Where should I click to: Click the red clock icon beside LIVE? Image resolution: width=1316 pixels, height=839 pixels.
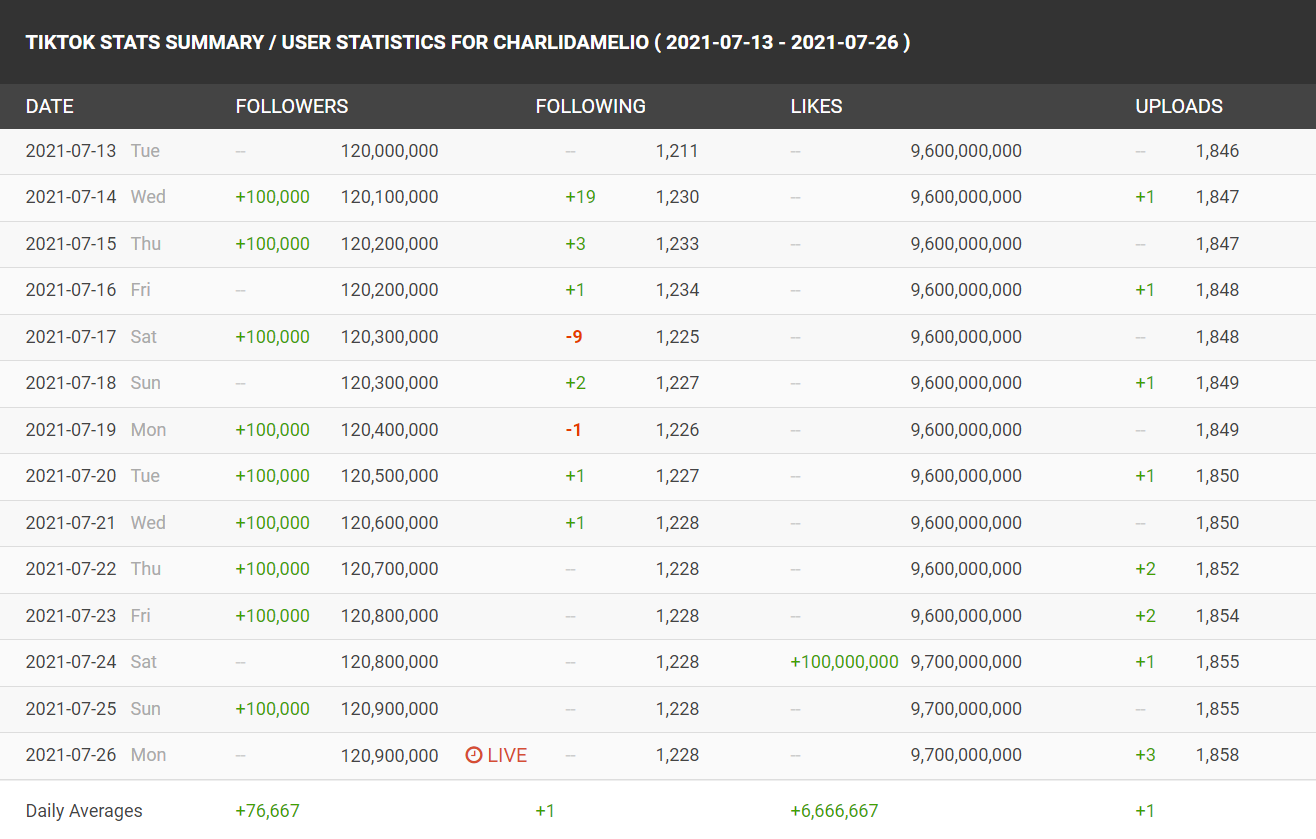tap(474, 756)
